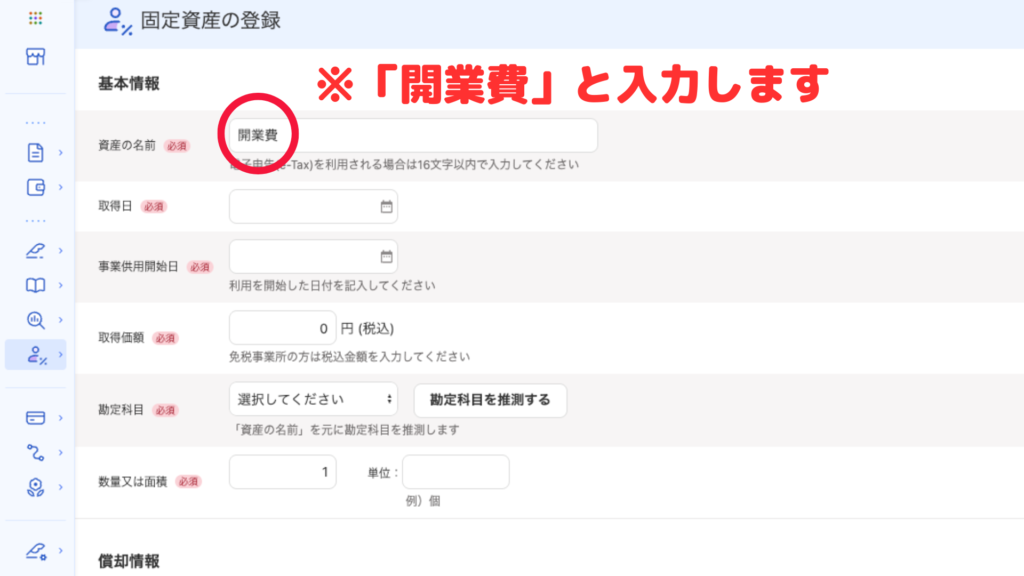Open the magnifier chart analysis icon
Viewport: 1024px width, 576px height.
coord(36,320)
